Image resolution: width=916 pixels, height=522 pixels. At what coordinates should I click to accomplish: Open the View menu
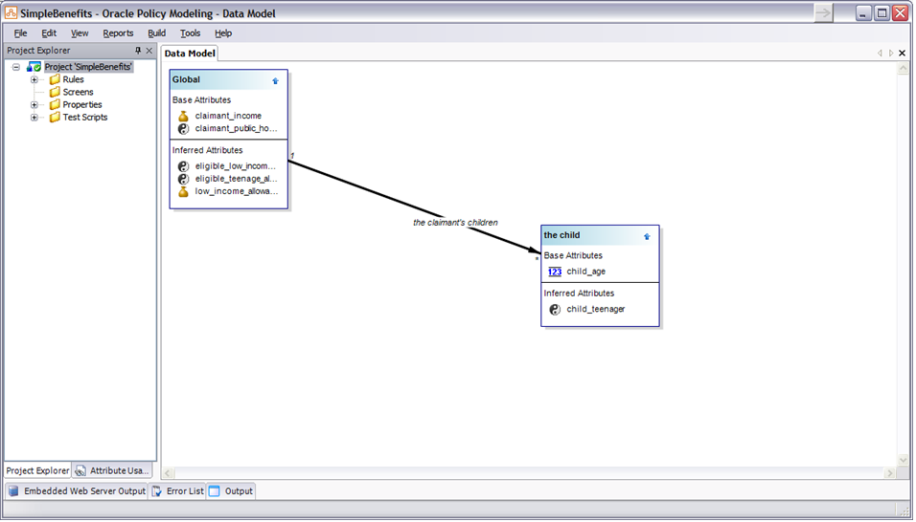[79, 33]
